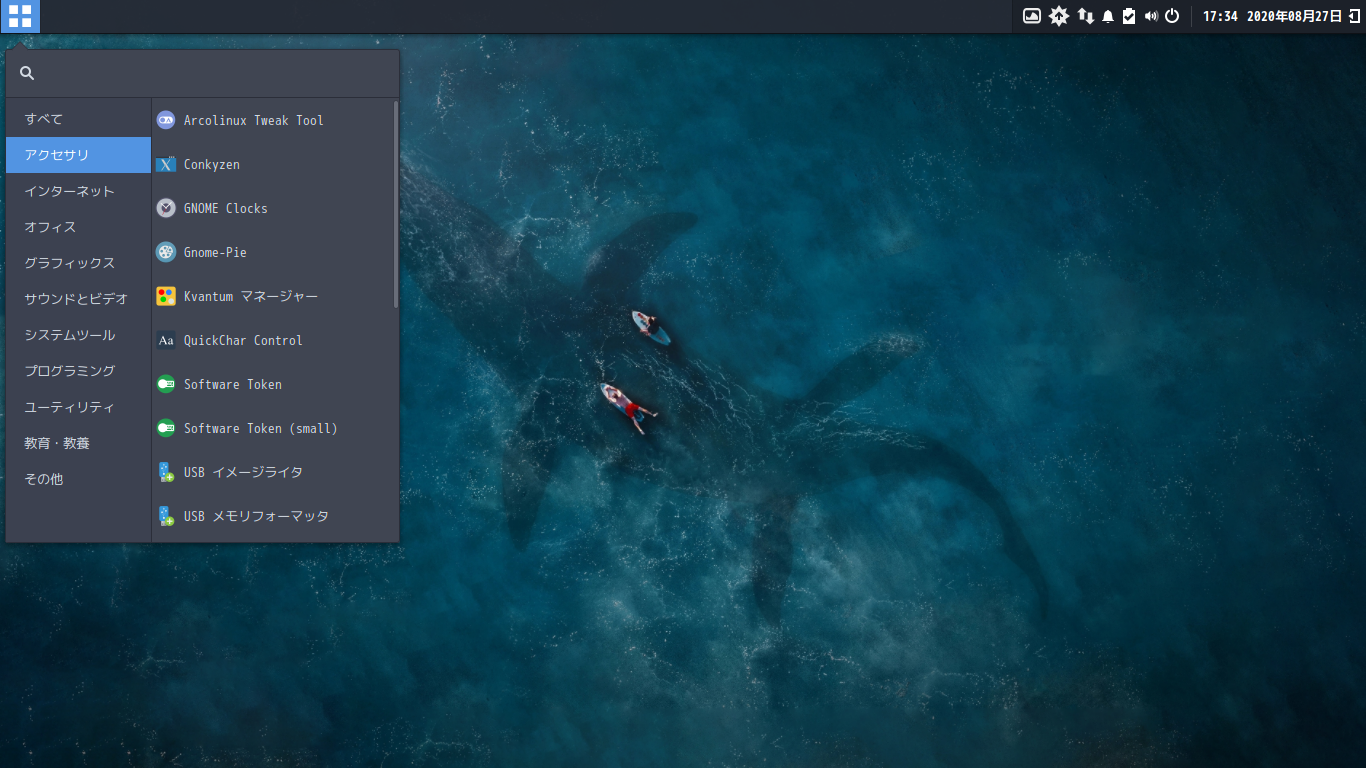Click the QuickChar Control label text
Screen dimensions: 1366x768
pyautogui.click(x=243, y=340)
